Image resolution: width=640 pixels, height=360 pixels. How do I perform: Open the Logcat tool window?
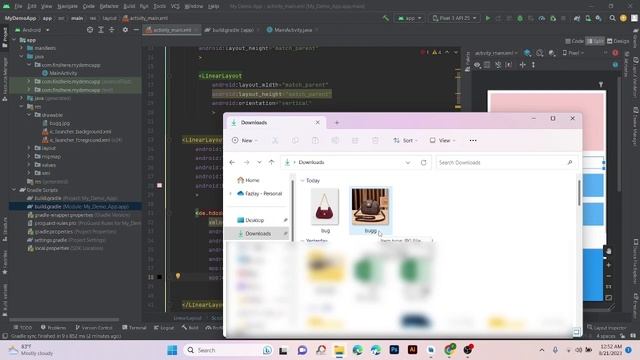click(x=164, y=328)
